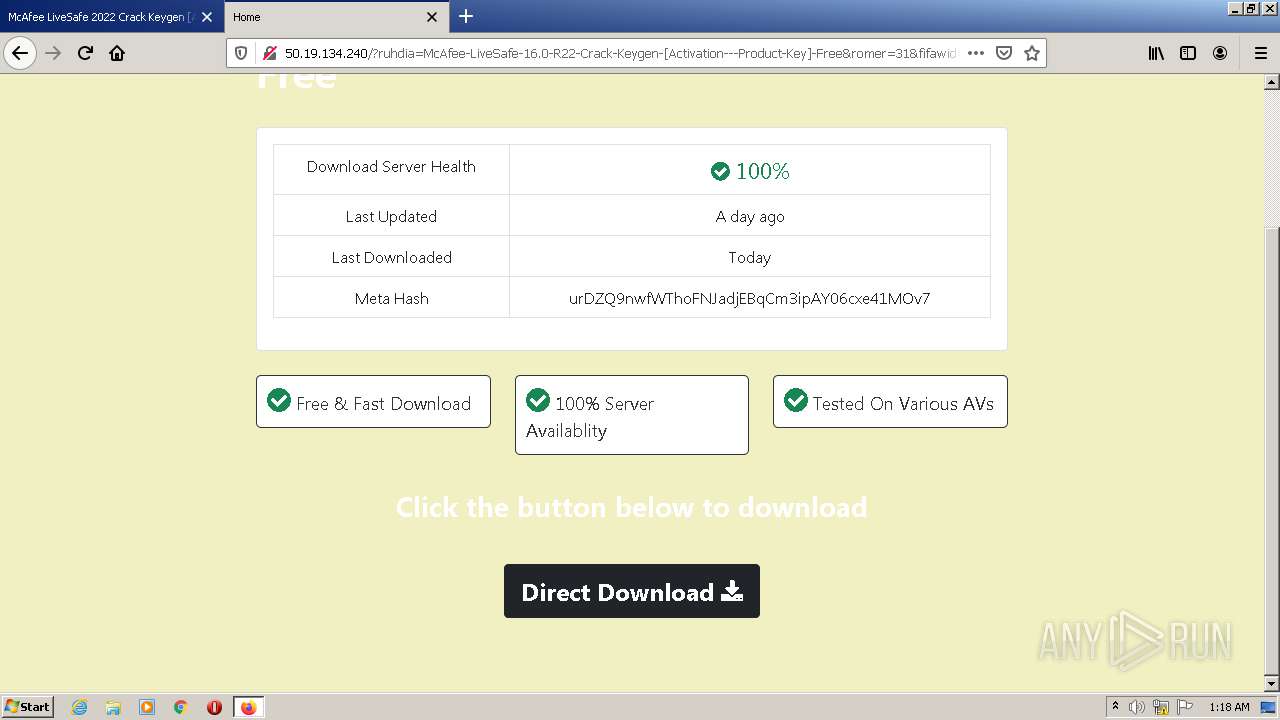Click the Last Downloaded label
The image size is (1280, 720).
coord(391,257)
